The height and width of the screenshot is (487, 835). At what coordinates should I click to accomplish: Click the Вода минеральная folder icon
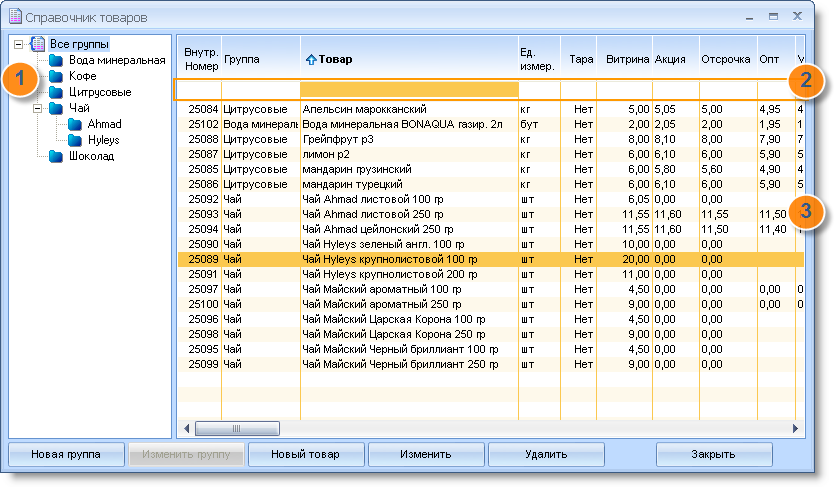point(56,60)
